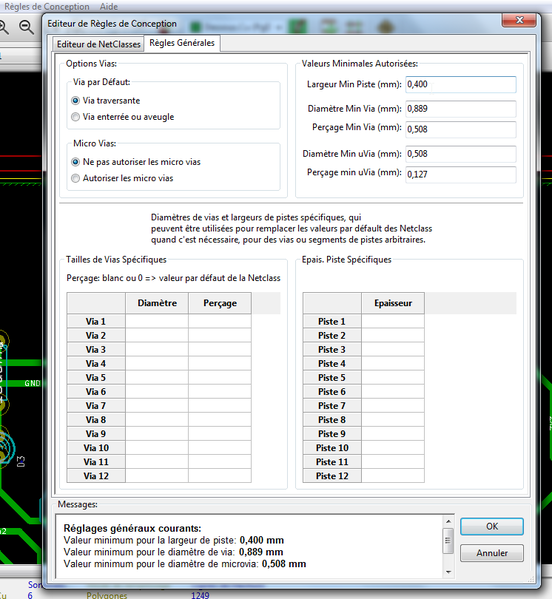This screenshot has height=599, width=552.
Task: Click the Perçage column header
Action: (x=220, y=303)
